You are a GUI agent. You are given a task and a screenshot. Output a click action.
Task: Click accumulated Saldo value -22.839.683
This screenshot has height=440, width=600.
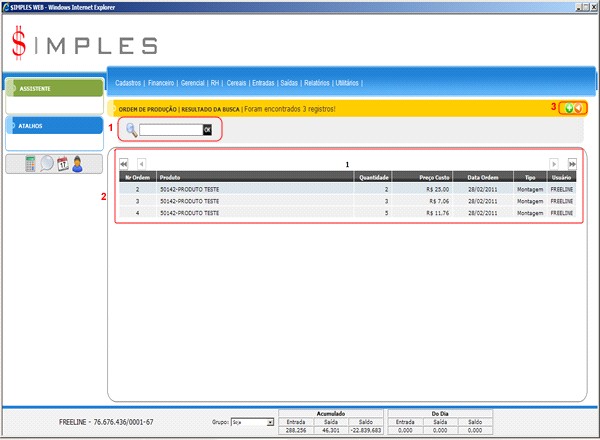[365, 430]
